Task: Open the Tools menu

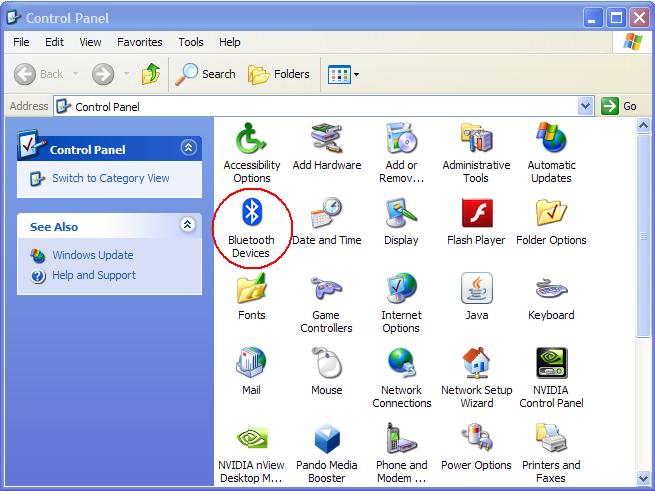Action: point(191,42)
